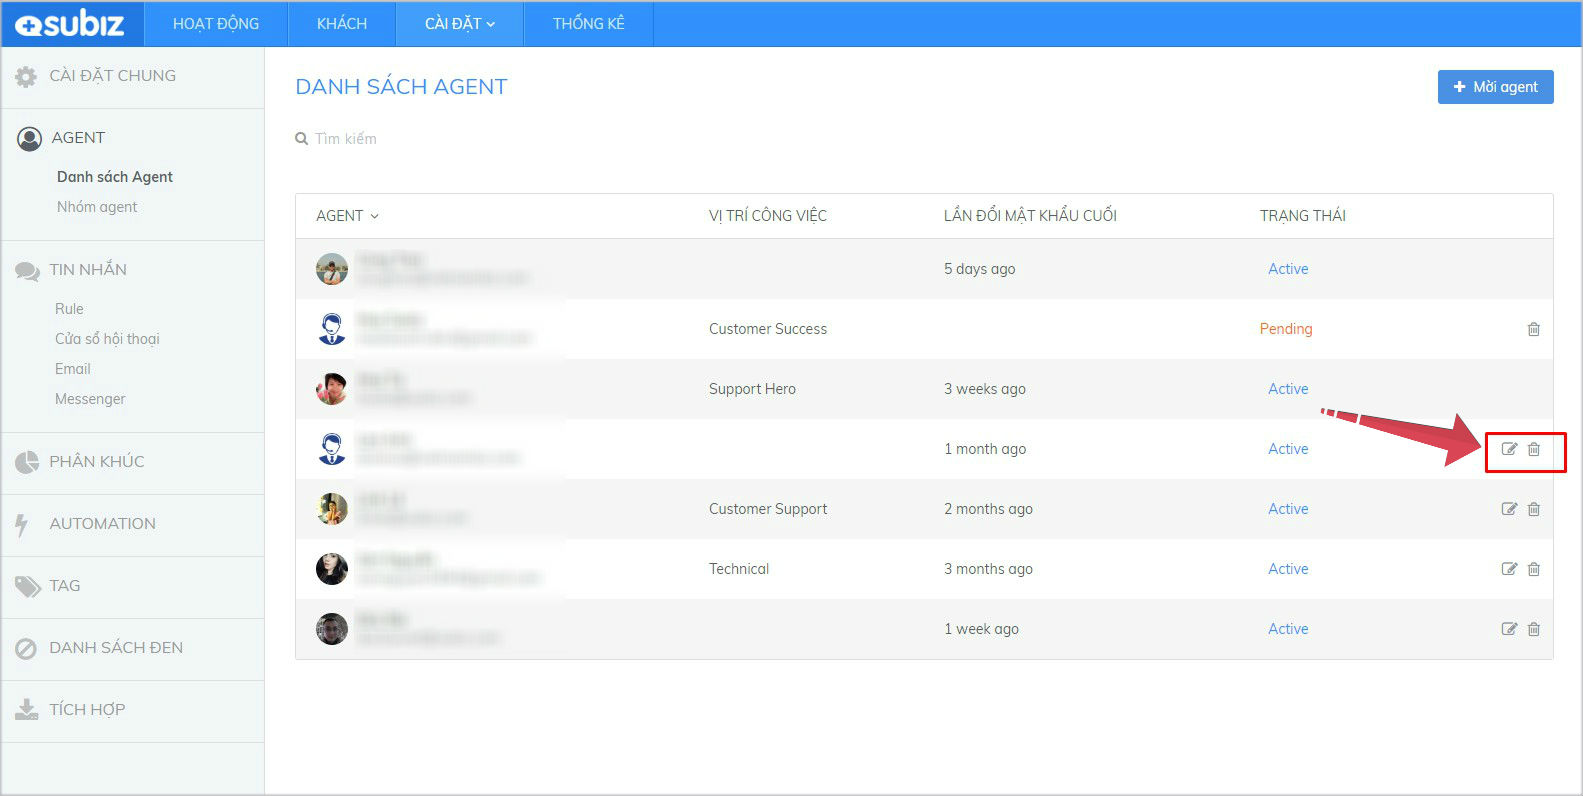
Task: Open Nhóm agent in sidebar
Action: tap(97, 207)
